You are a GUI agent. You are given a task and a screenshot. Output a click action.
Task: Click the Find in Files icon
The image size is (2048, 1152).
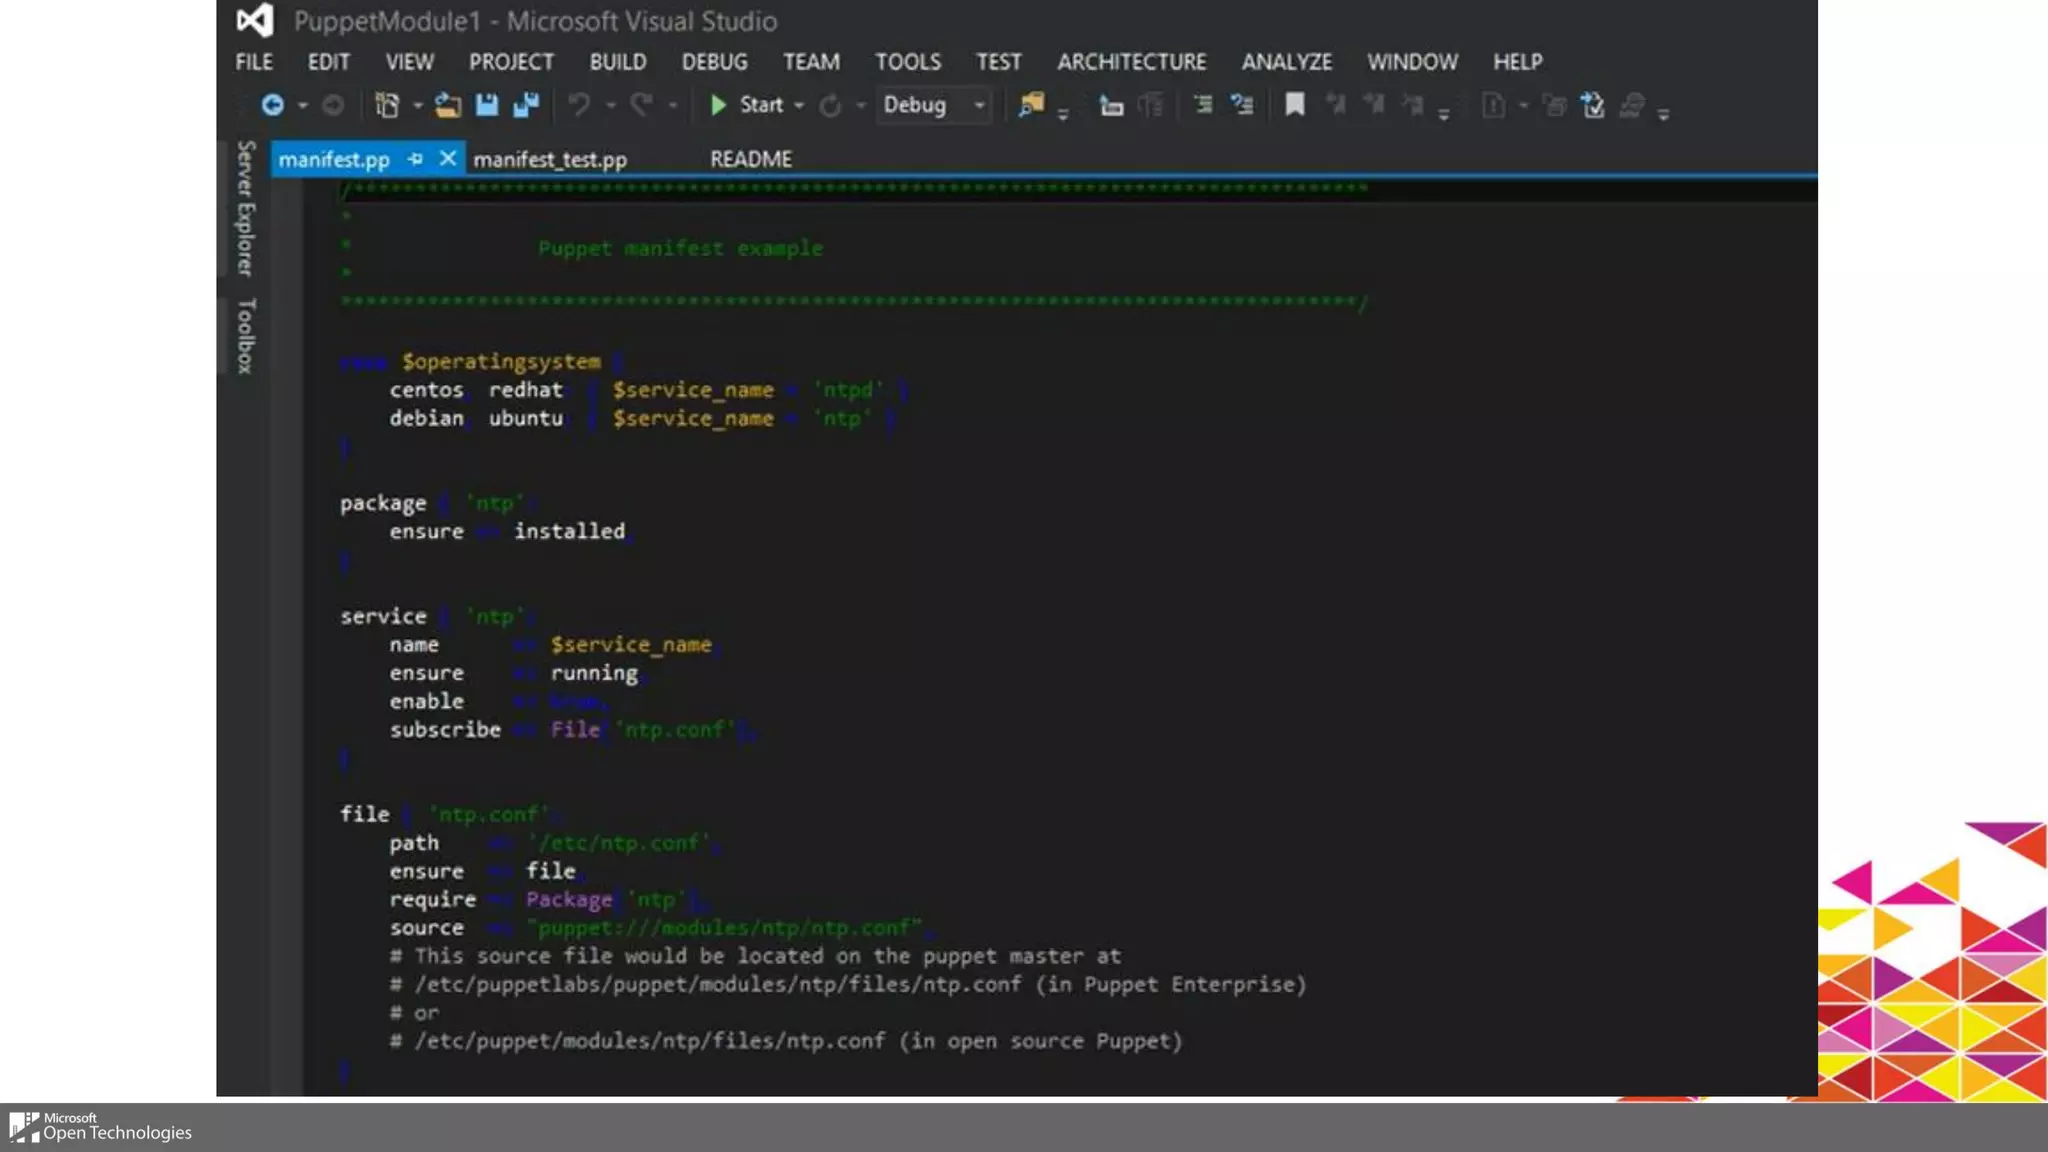(x=1030, y=105)
